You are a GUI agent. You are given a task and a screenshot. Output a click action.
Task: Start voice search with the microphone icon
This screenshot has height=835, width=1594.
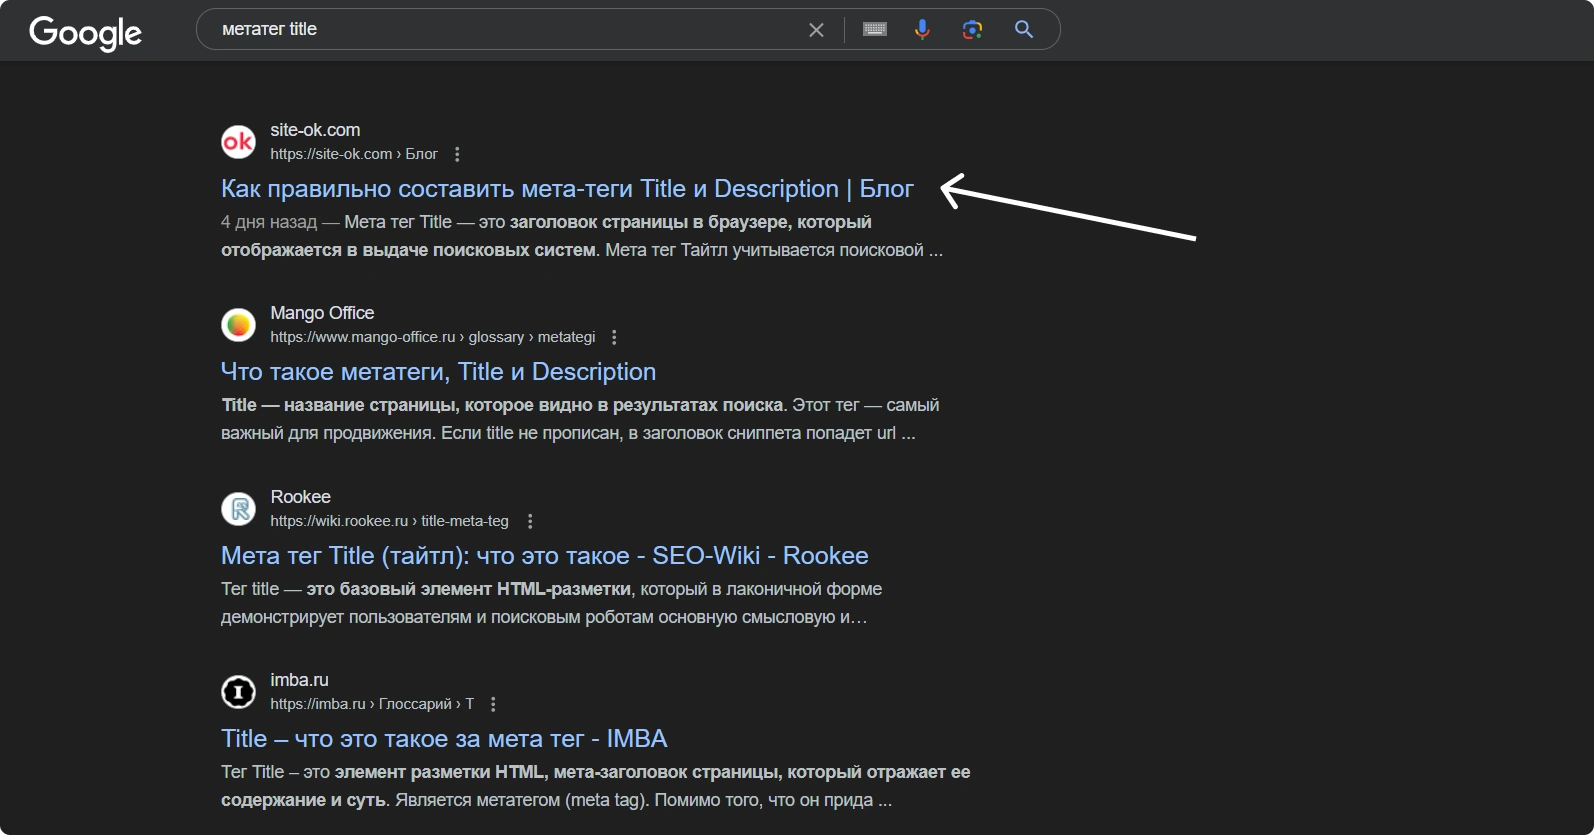point(922,29)
